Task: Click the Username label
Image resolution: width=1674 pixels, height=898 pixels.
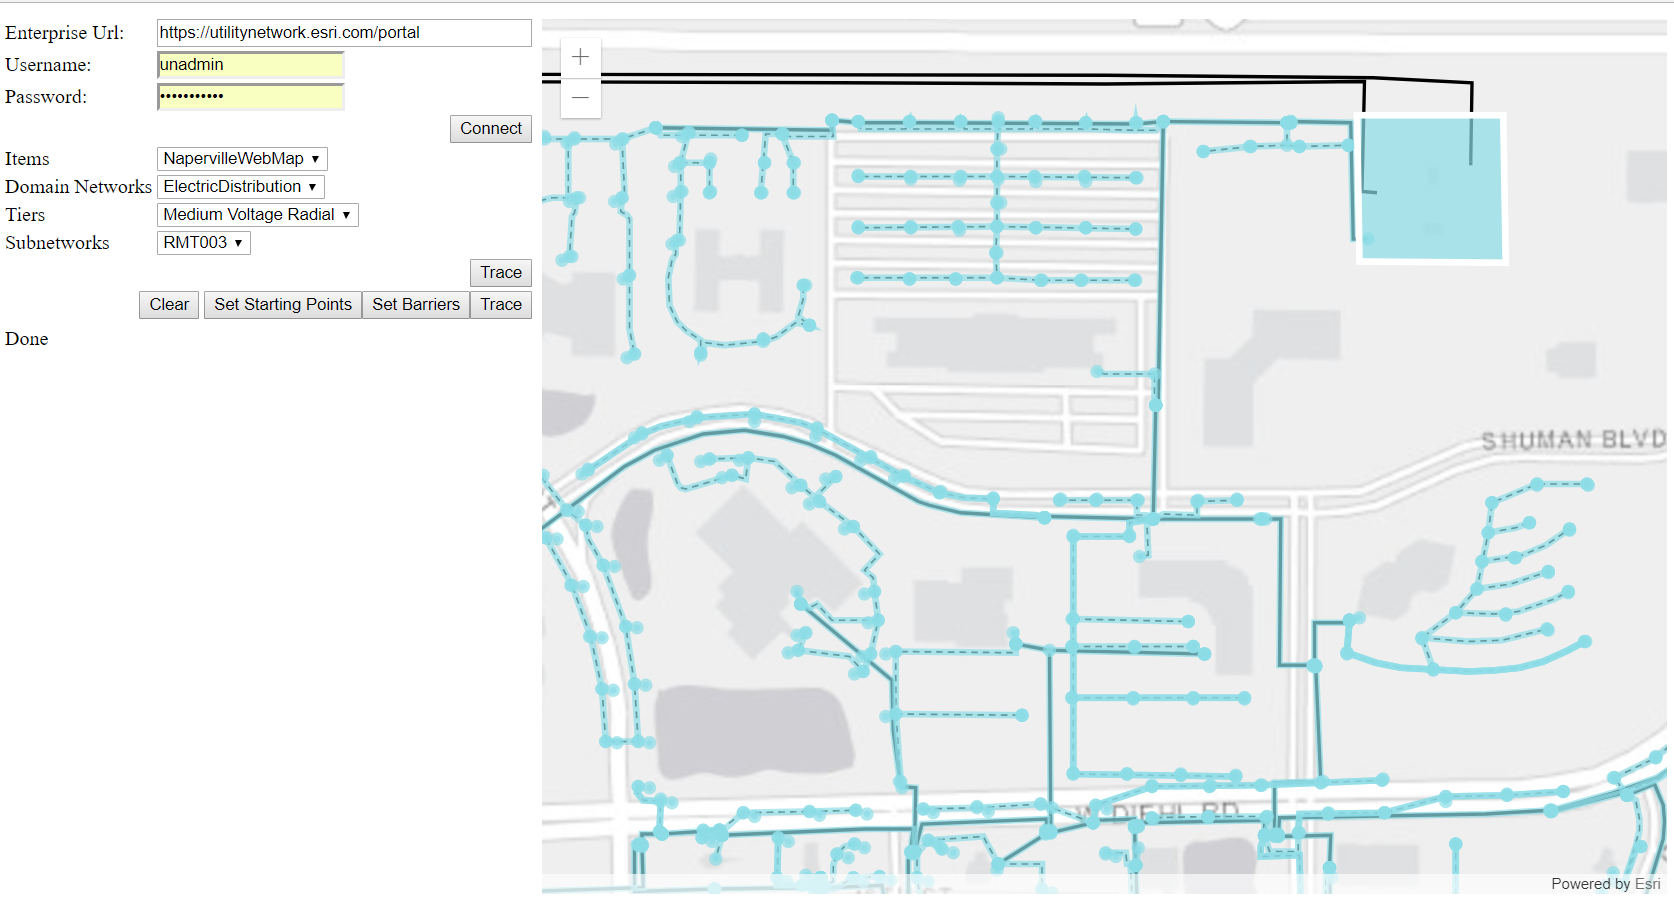Action: click(48, 65)
